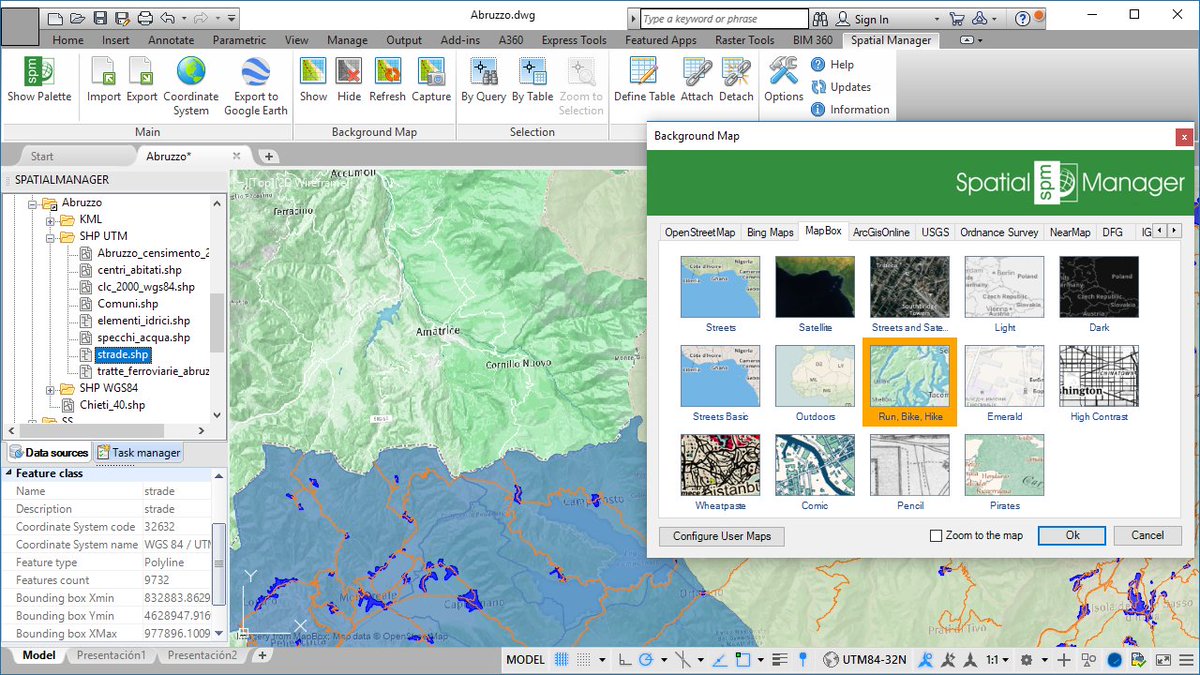The image size is (1200, 675).
Task: Toggle clean screen icon in status bar
Action: click(x=1163, y=660)
